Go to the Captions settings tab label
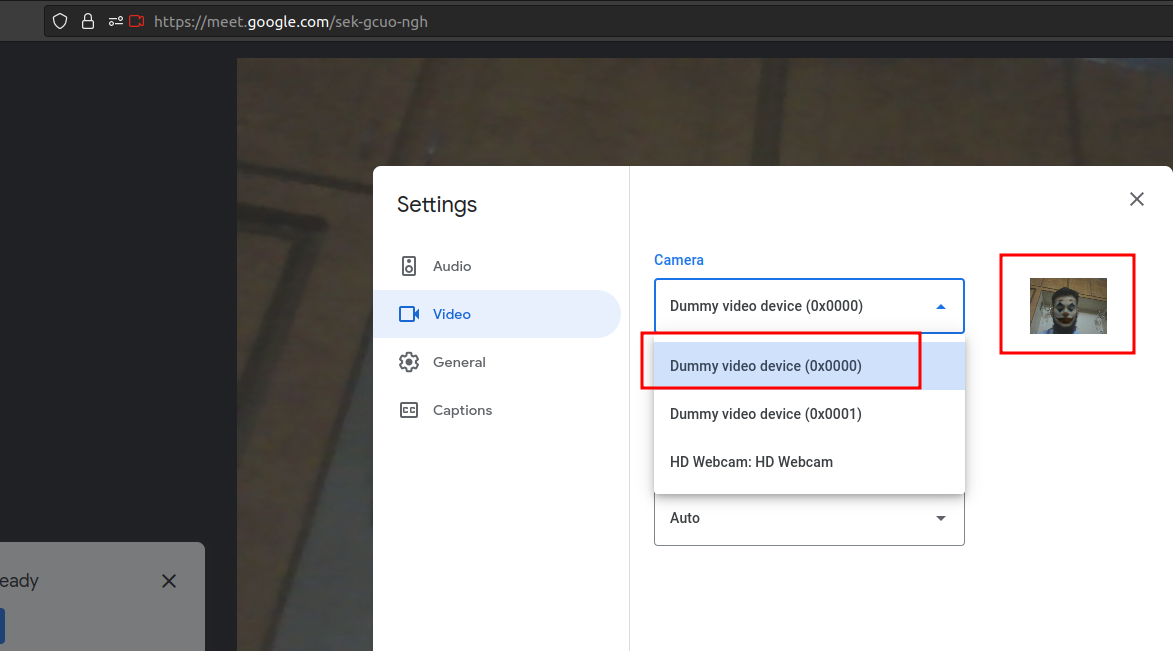The width and height of the screenshot is (1173, 651). (x=462, y=410)
